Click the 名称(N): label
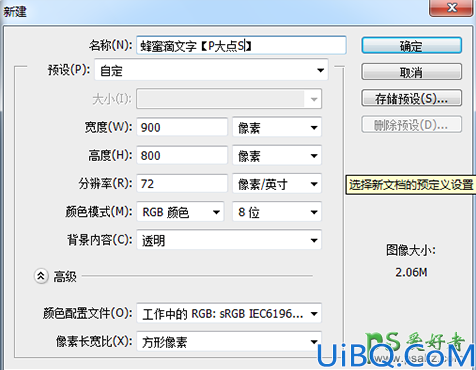This screenshot has width=476, height=370. click(110, 45)
